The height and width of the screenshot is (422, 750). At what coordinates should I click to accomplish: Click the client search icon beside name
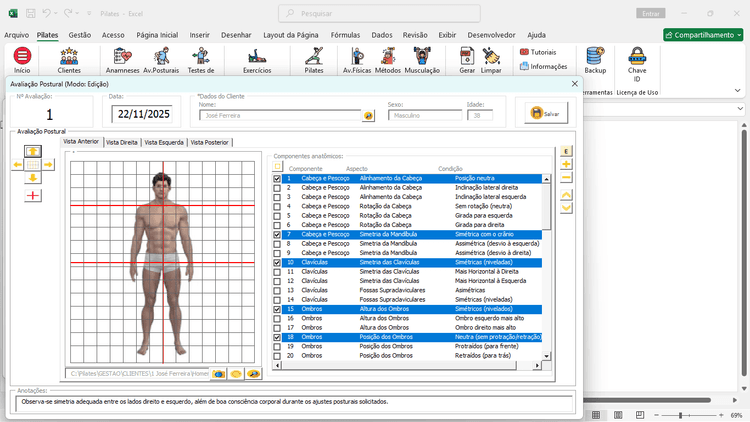coord(368,116)
